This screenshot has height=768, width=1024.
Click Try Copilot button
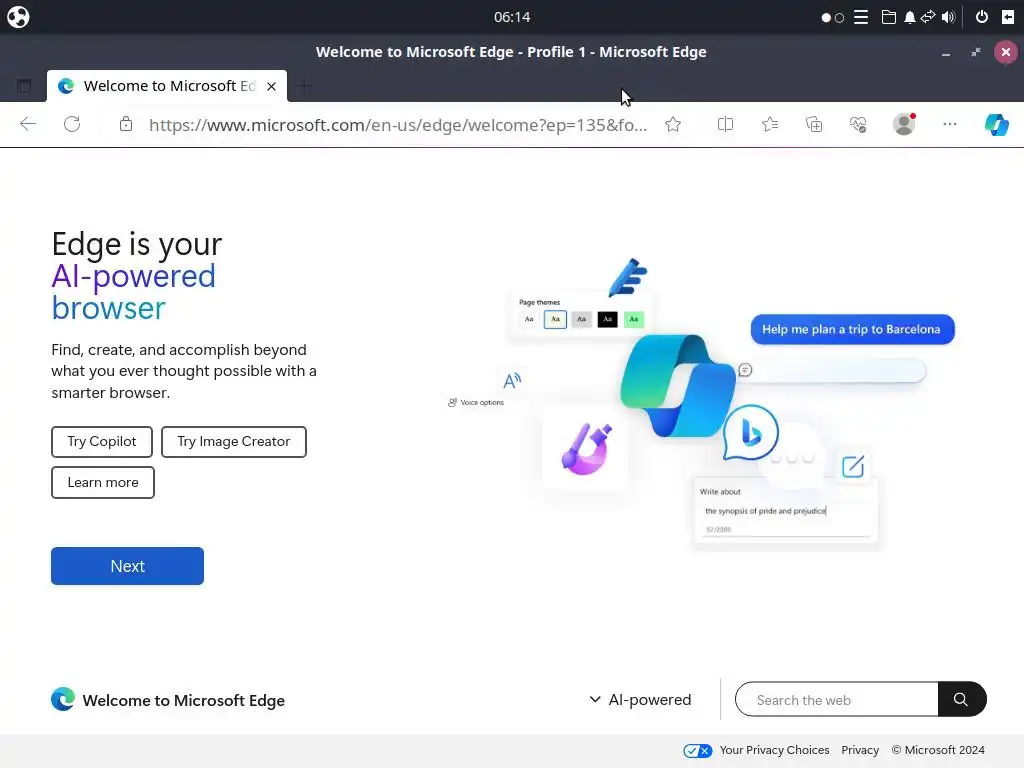click(102, 442)
